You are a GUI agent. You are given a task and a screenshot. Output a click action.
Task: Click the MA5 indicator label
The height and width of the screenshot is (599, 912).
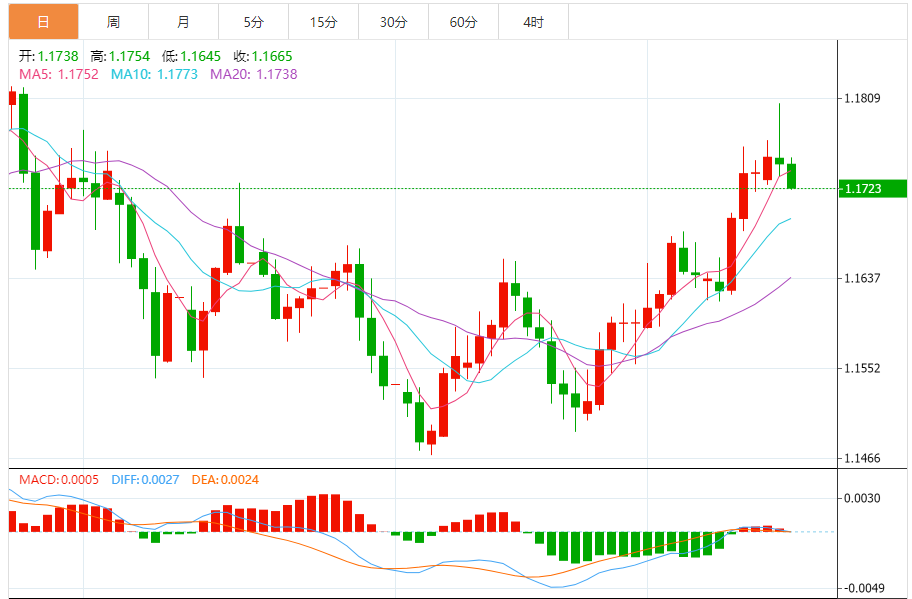(x=58, y=74)
